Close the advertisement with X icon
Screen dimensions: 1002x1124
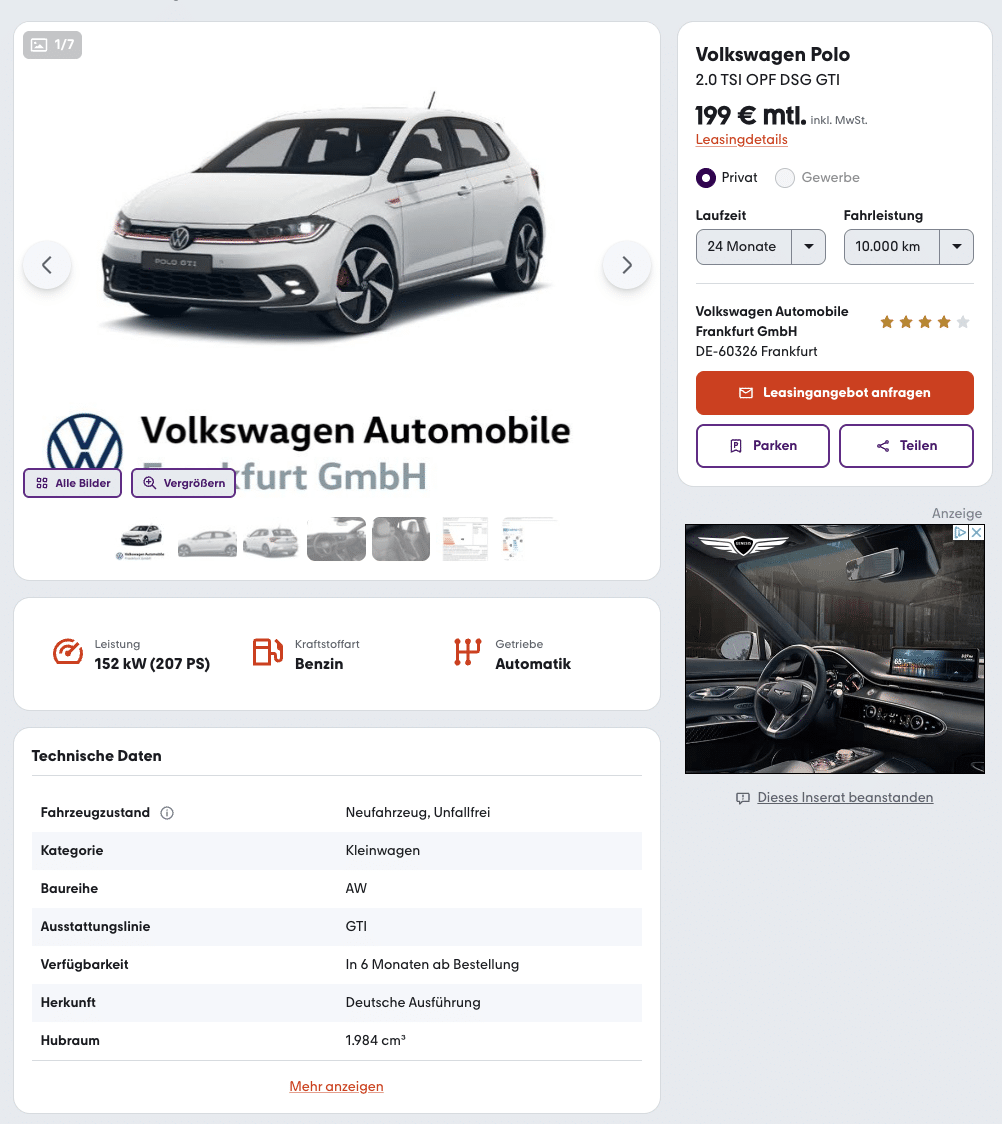(976, 533)
